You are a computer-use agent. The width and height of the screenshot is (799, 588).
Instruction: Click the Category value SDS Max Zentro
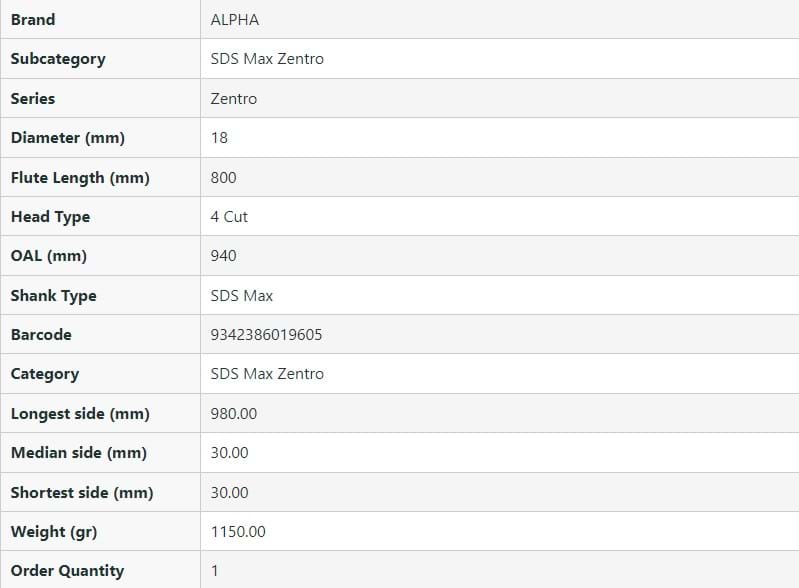pos(267,374)
